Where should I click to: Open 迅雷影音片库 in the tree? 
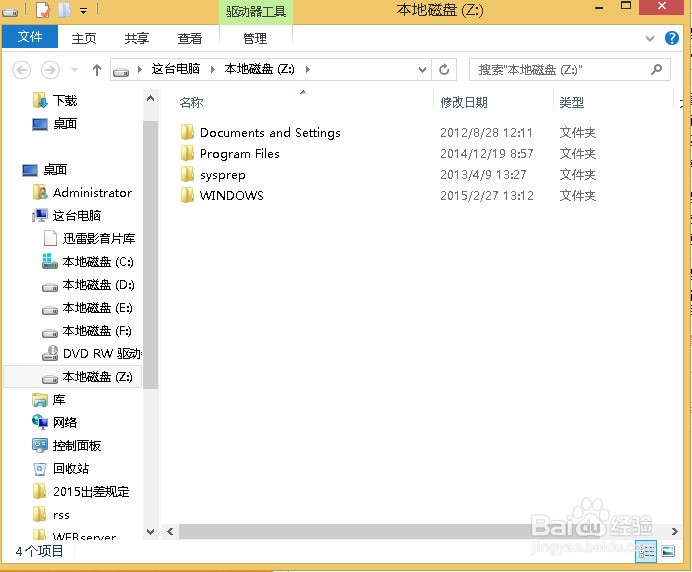click(98, 238)
